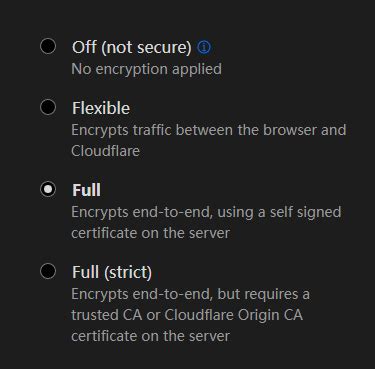
Task: Click "Encrypts end-to-end, but requires a" line
Action: click(x=190, y=294)
